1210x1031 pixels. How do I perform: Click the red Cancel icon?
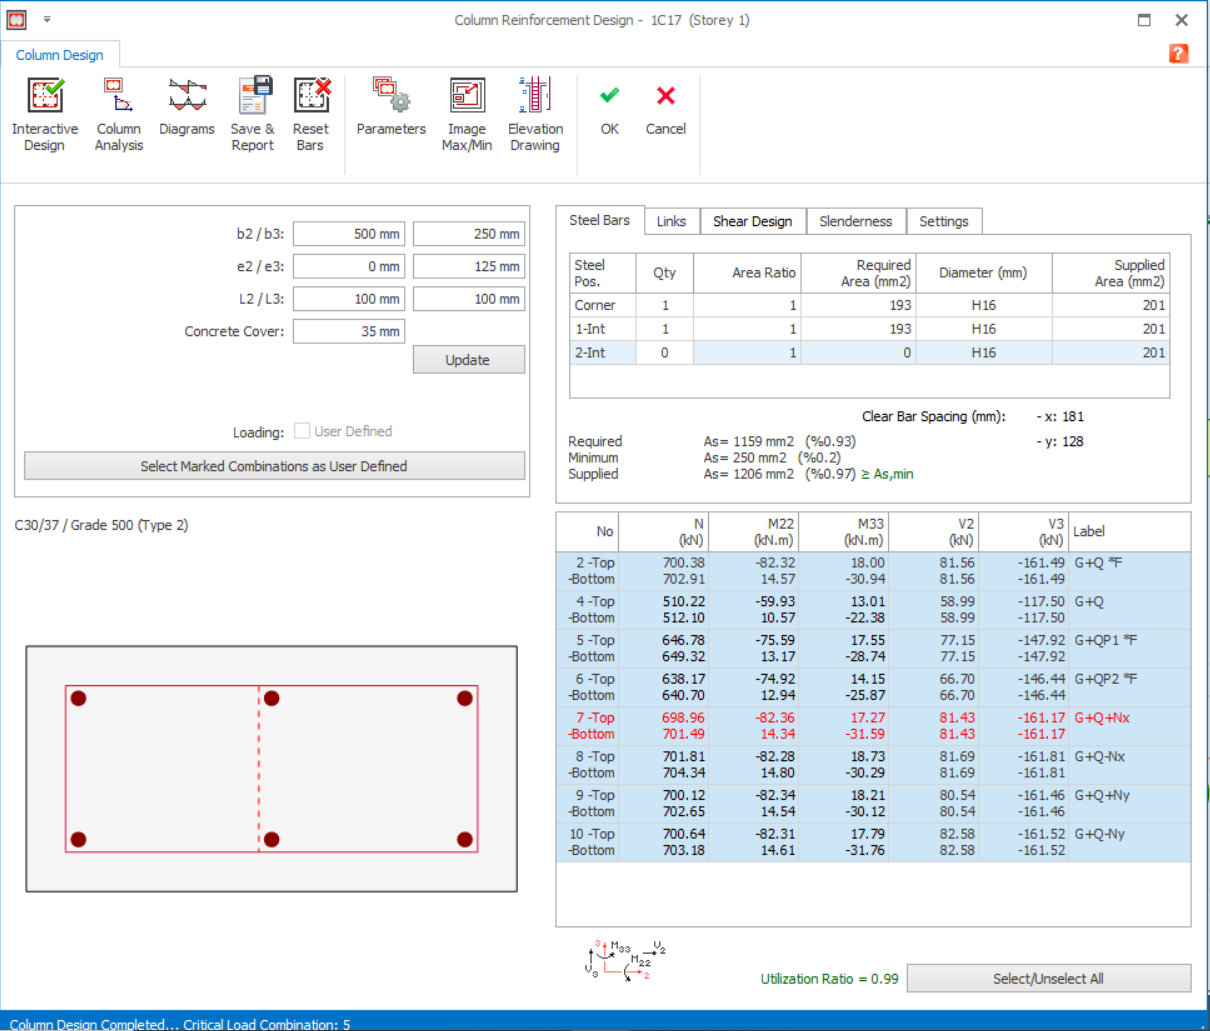(x=665, y=96)
